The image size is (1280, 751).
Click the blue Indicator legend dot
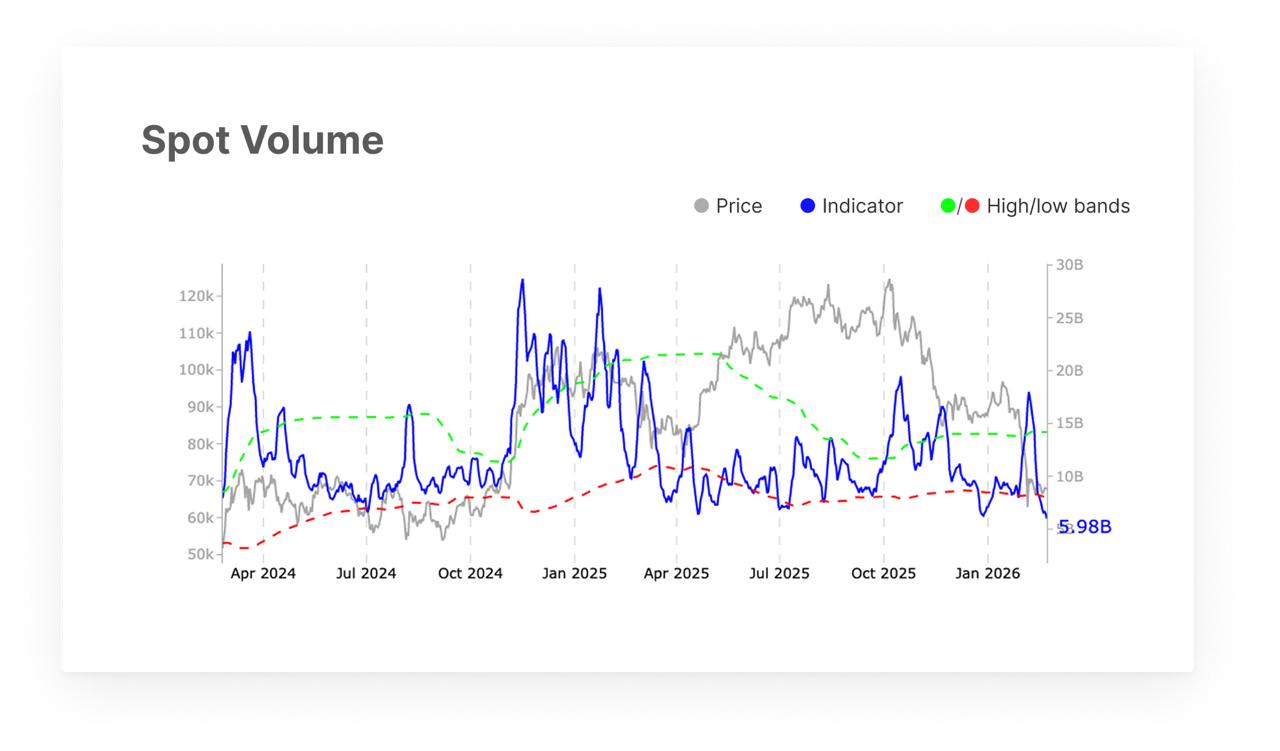[x=808, y=206]
